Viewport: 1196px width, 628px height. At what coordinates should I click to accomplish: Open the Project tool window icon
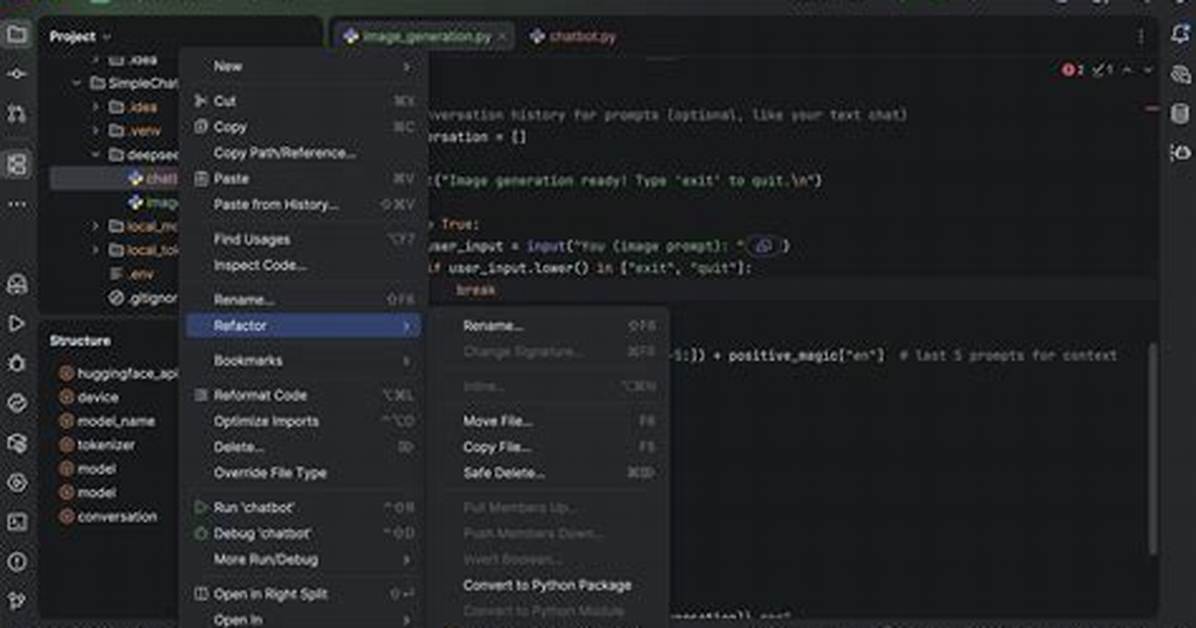tap(17, 34)
